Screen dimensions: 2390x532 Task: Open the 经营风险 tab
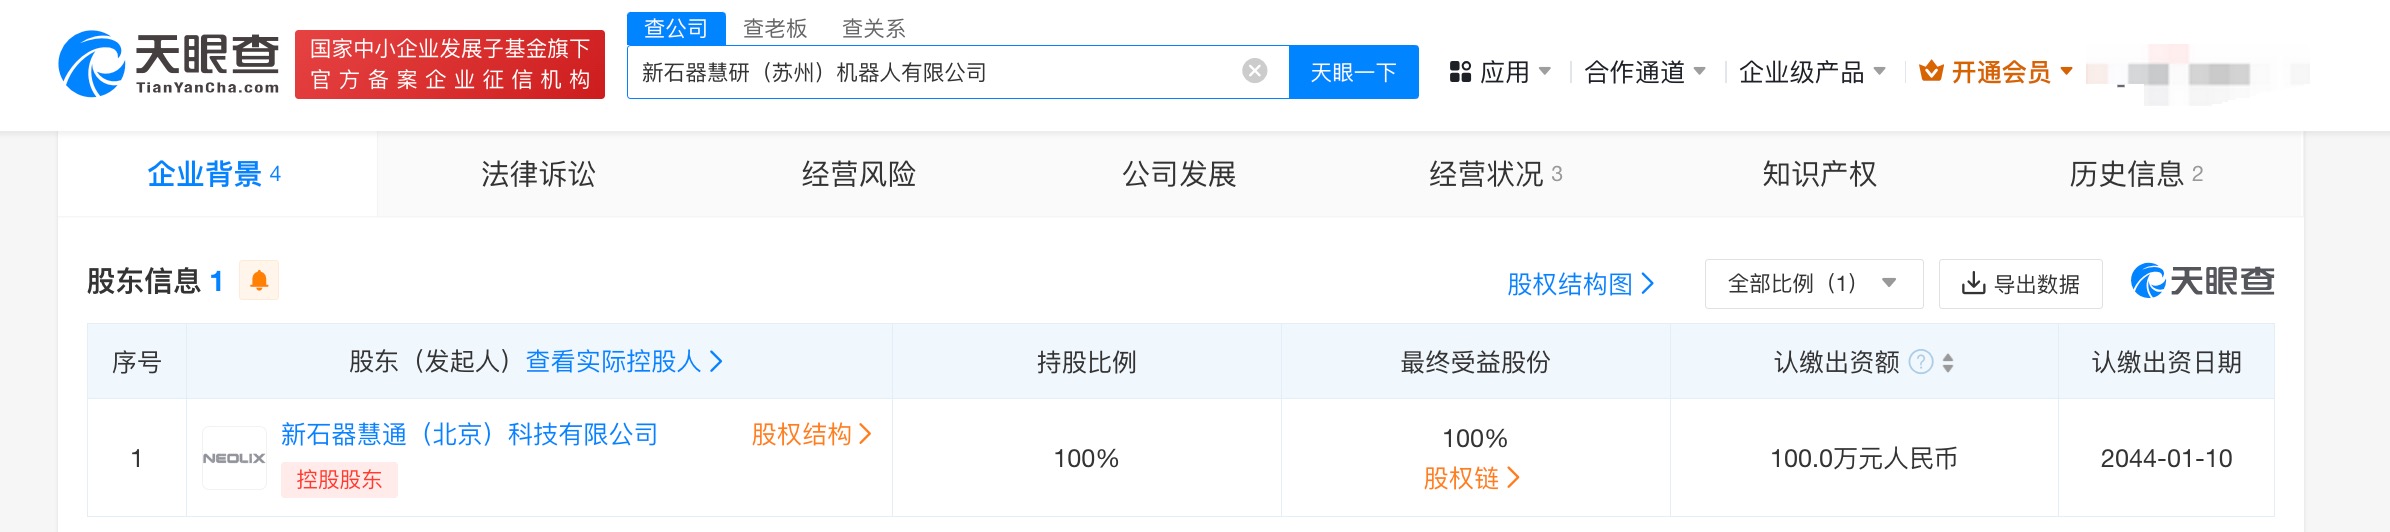pos(859,174)
